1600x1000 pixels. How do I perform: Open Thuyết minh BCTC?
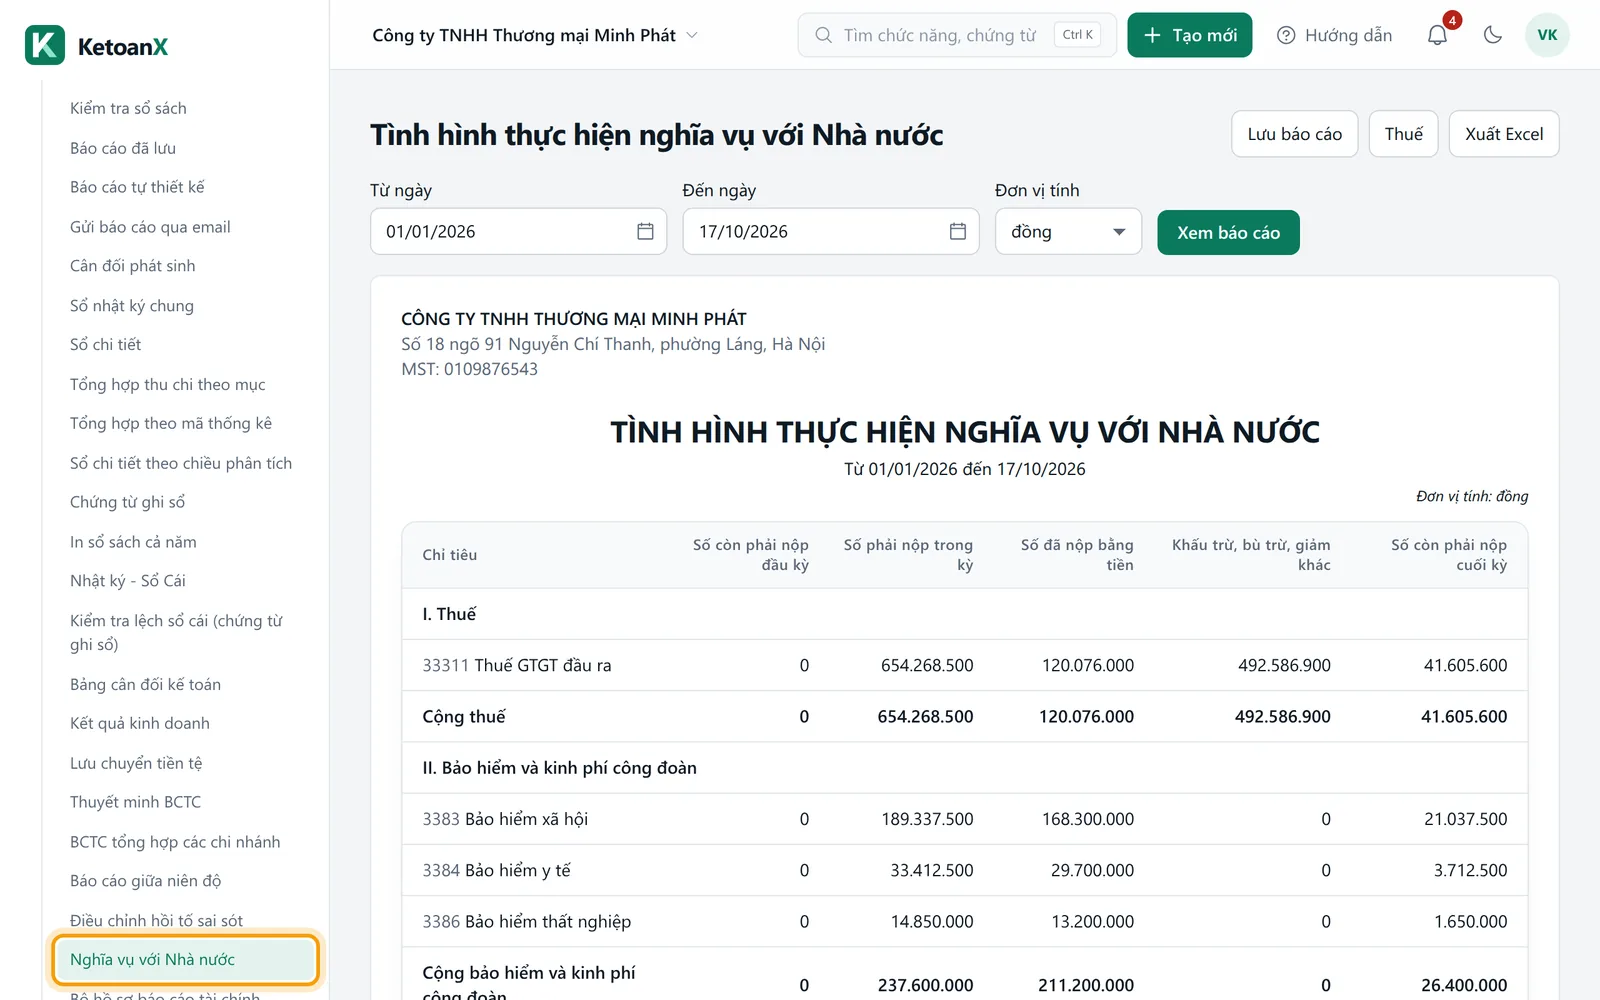[136, 802]
